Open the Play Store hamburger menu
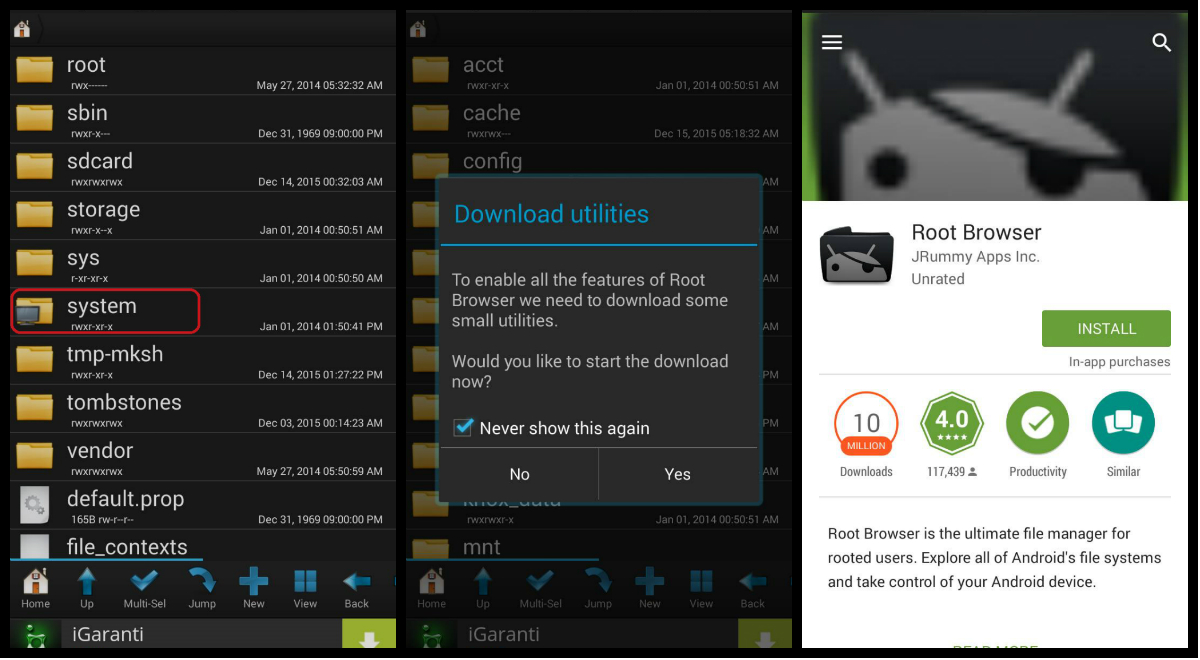Screen dimensions: 1200x660 click(x=832, y=42)
